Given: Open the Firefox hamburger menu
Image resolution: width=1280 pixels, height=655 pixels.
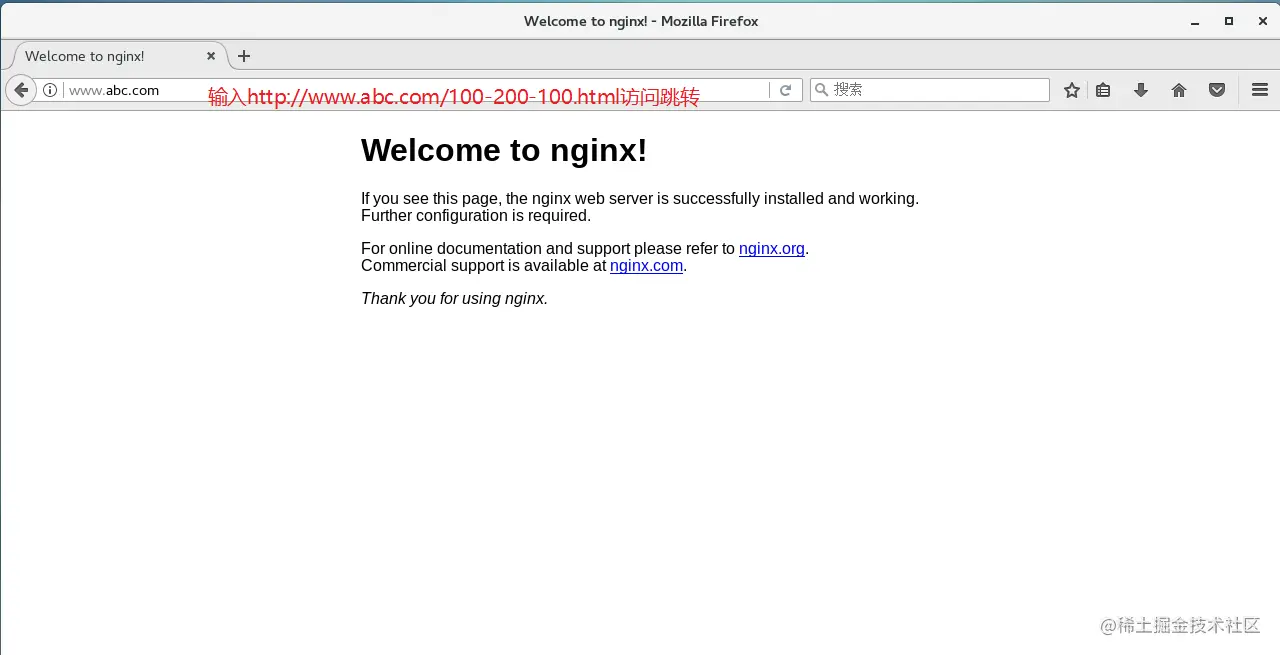Looking at the screenshot, I should [1260, 90].
